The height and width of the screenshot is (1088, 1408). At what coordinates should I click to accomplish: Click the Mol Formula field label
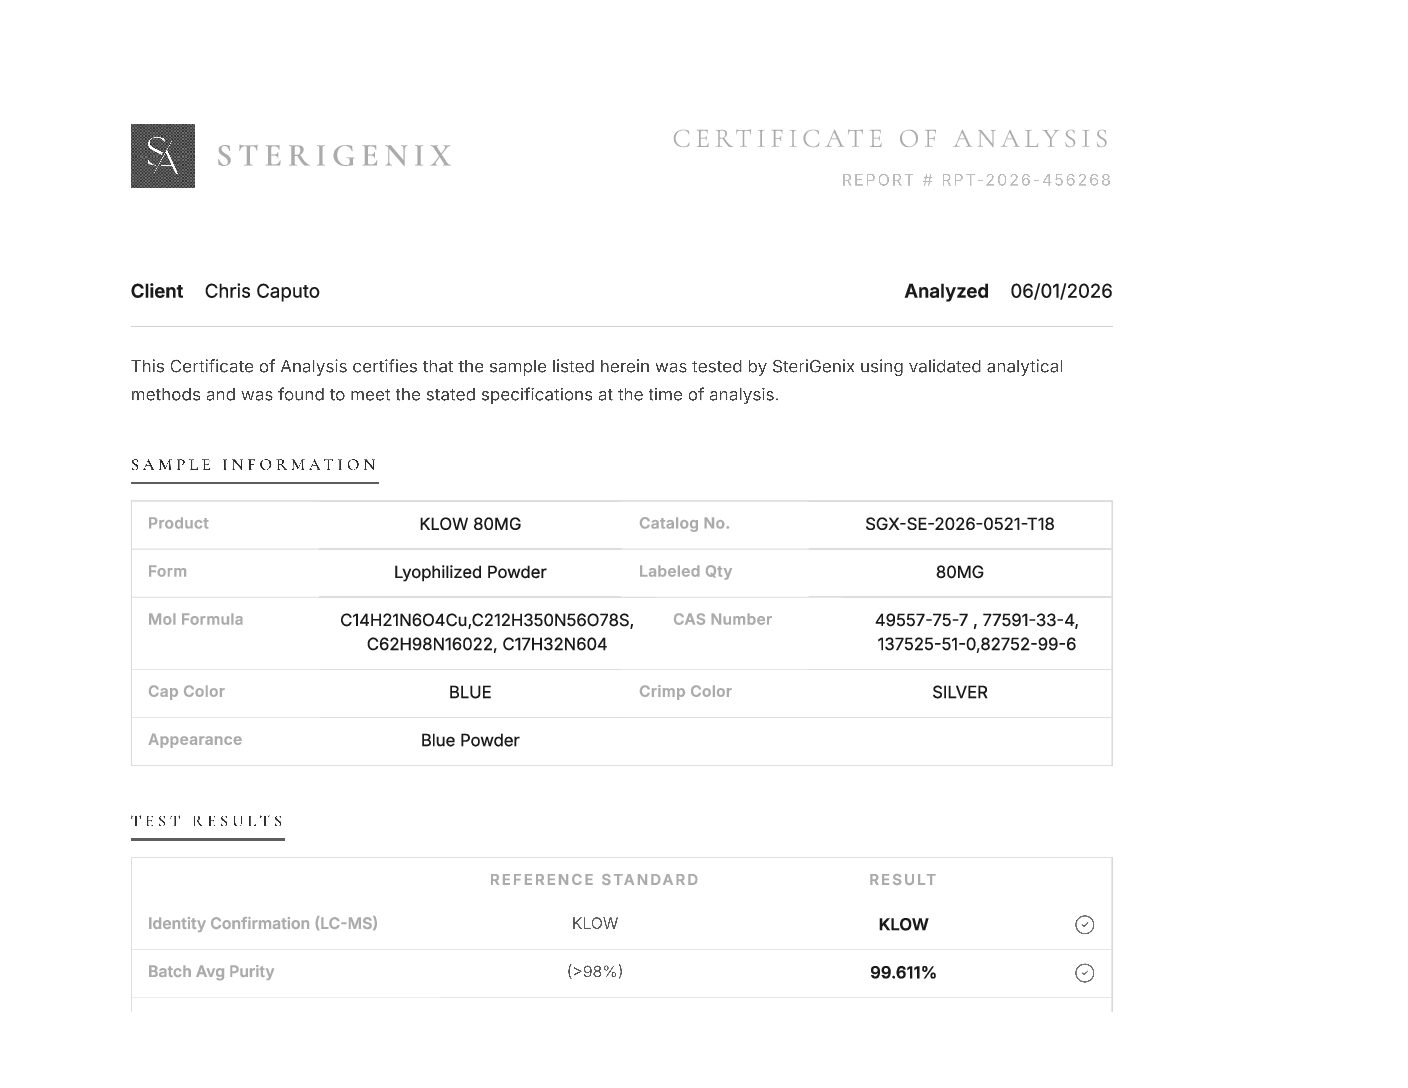click(195, 619)
